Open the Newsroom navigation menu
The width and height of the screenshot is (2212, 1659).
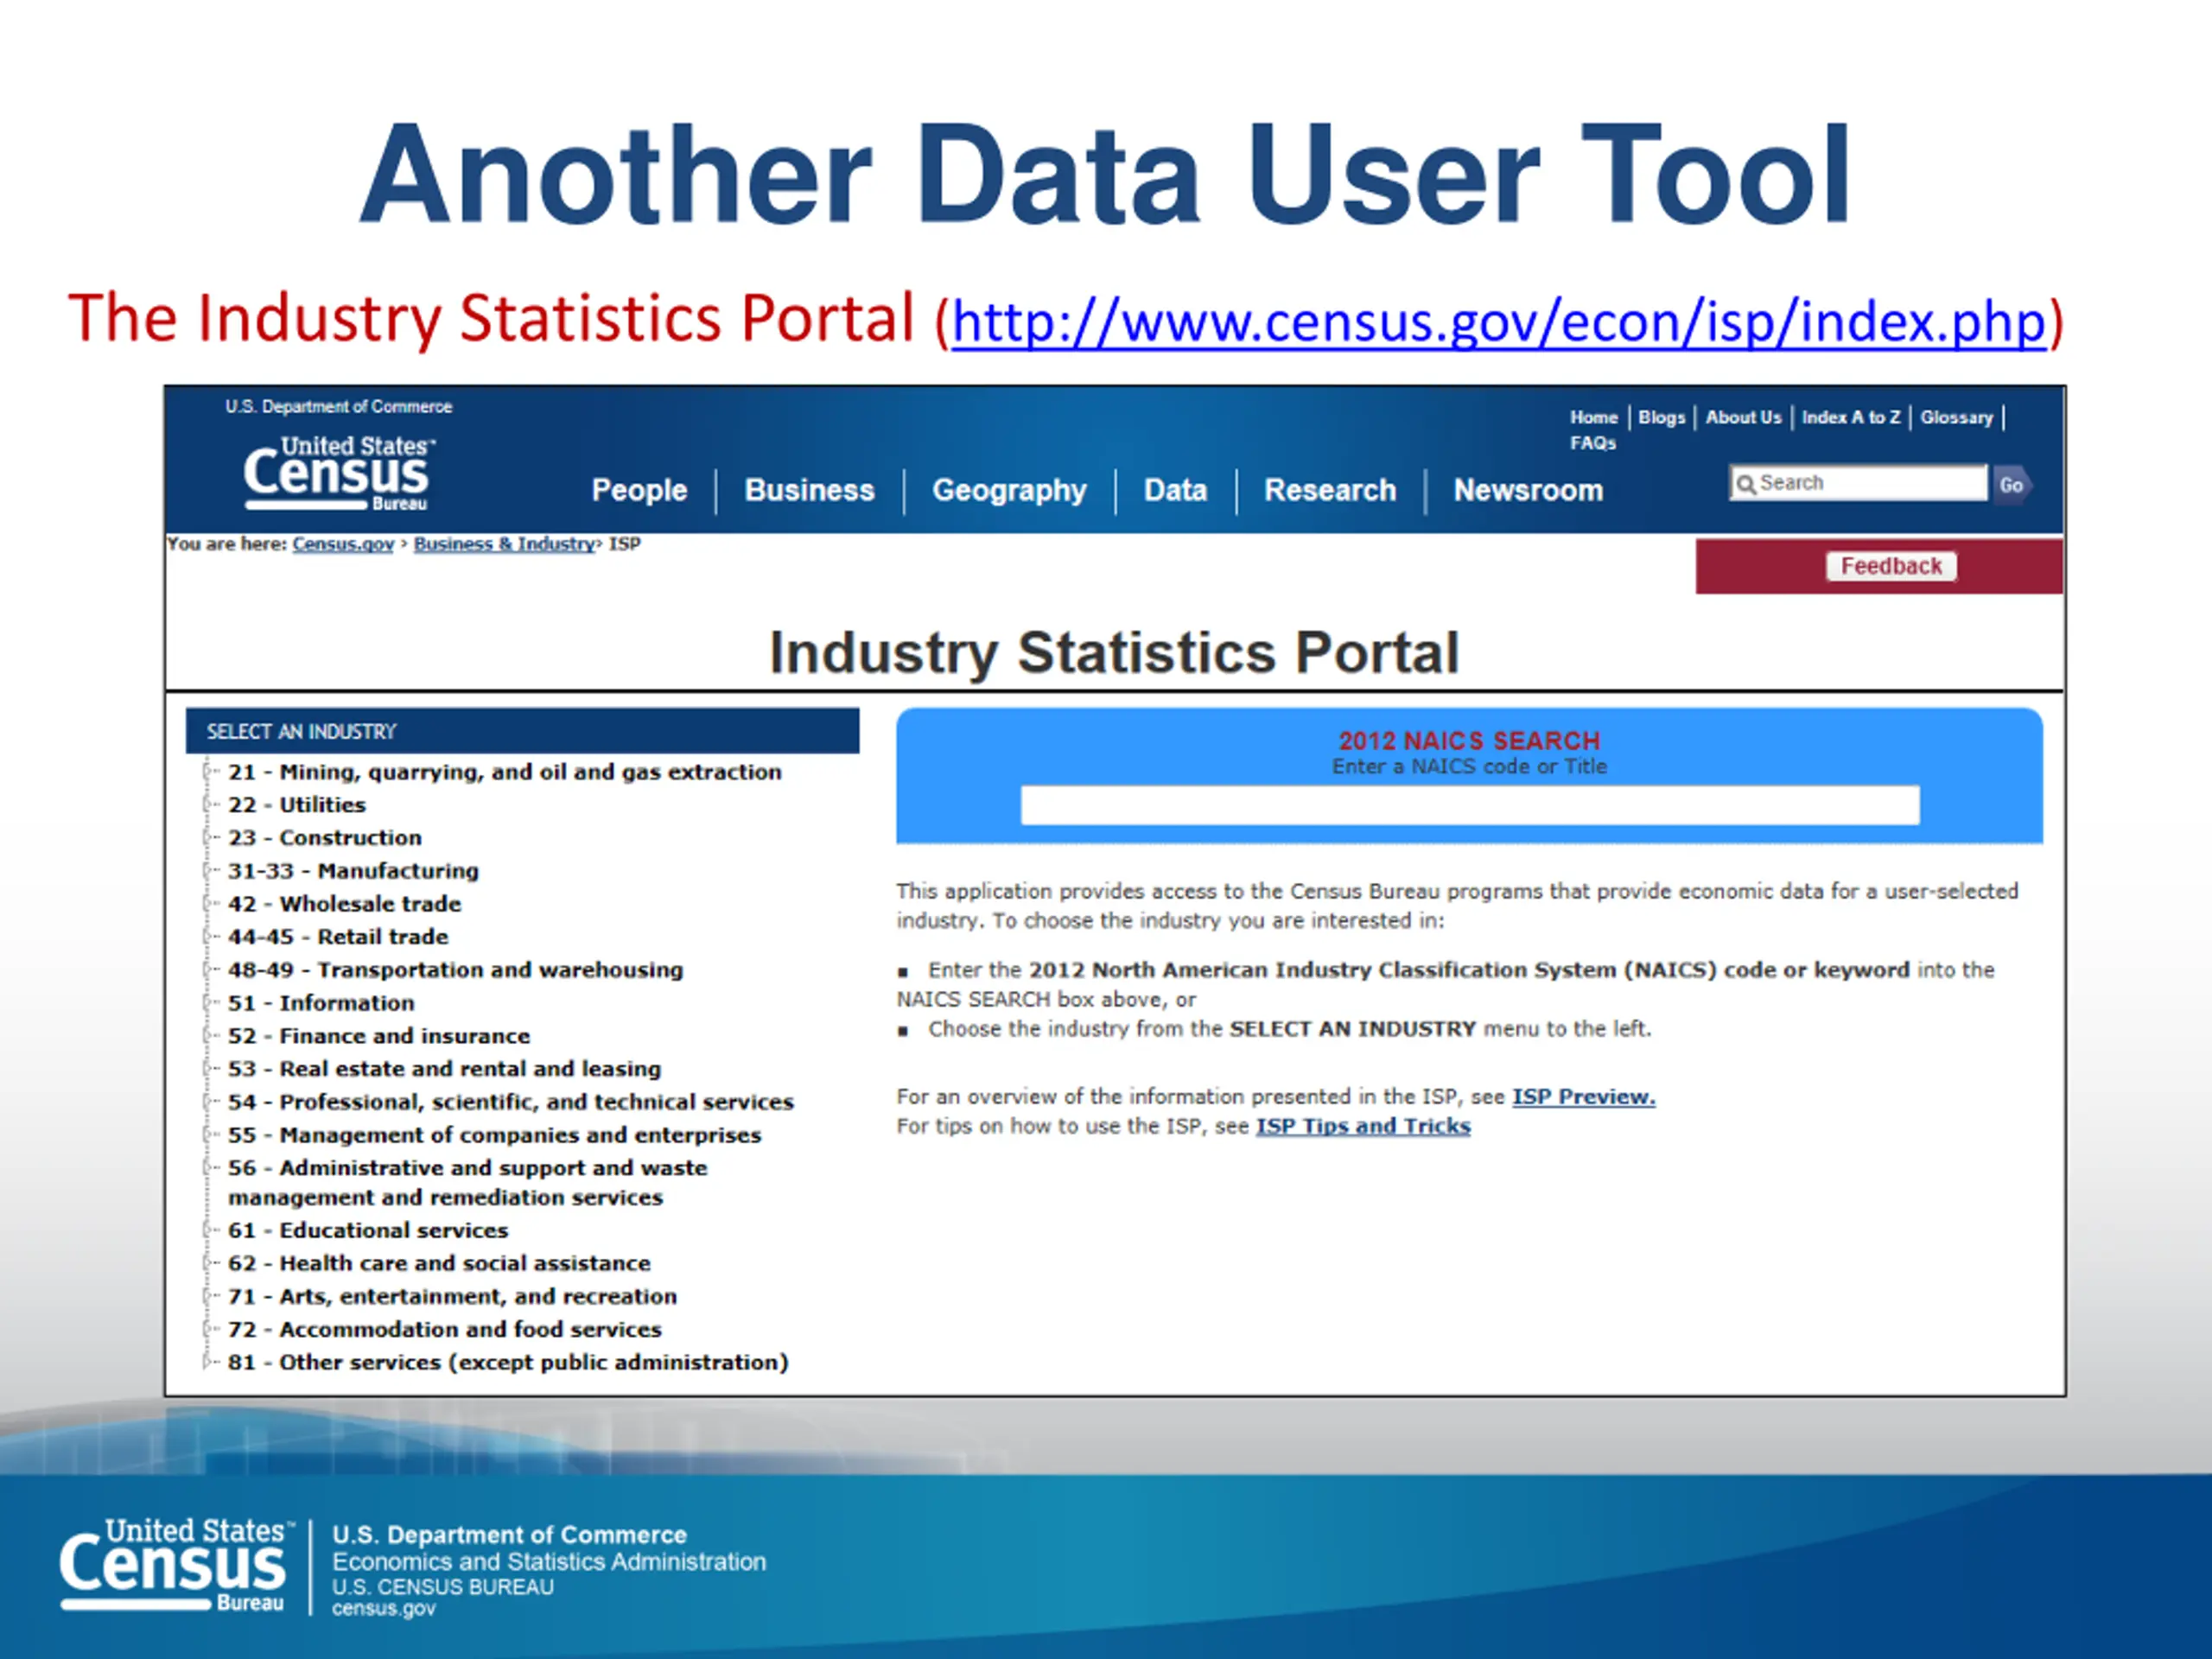click(1528, 490)
